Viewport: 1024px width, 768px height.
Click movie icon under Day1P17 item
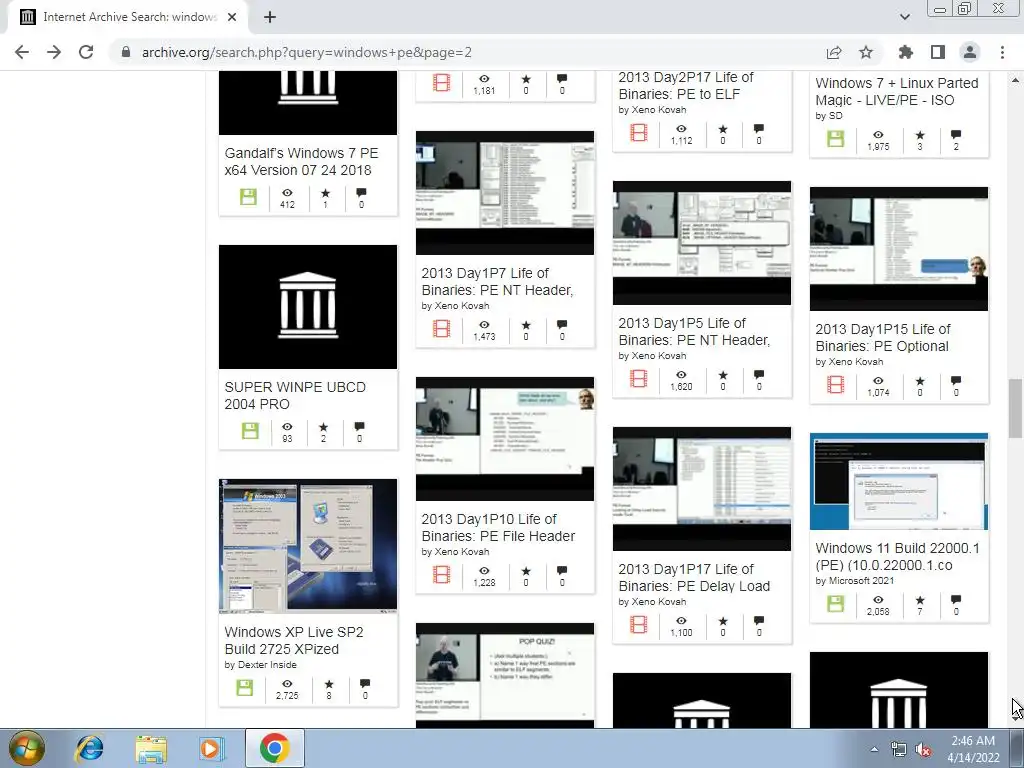pyautogui.click(x=639, y=625)
